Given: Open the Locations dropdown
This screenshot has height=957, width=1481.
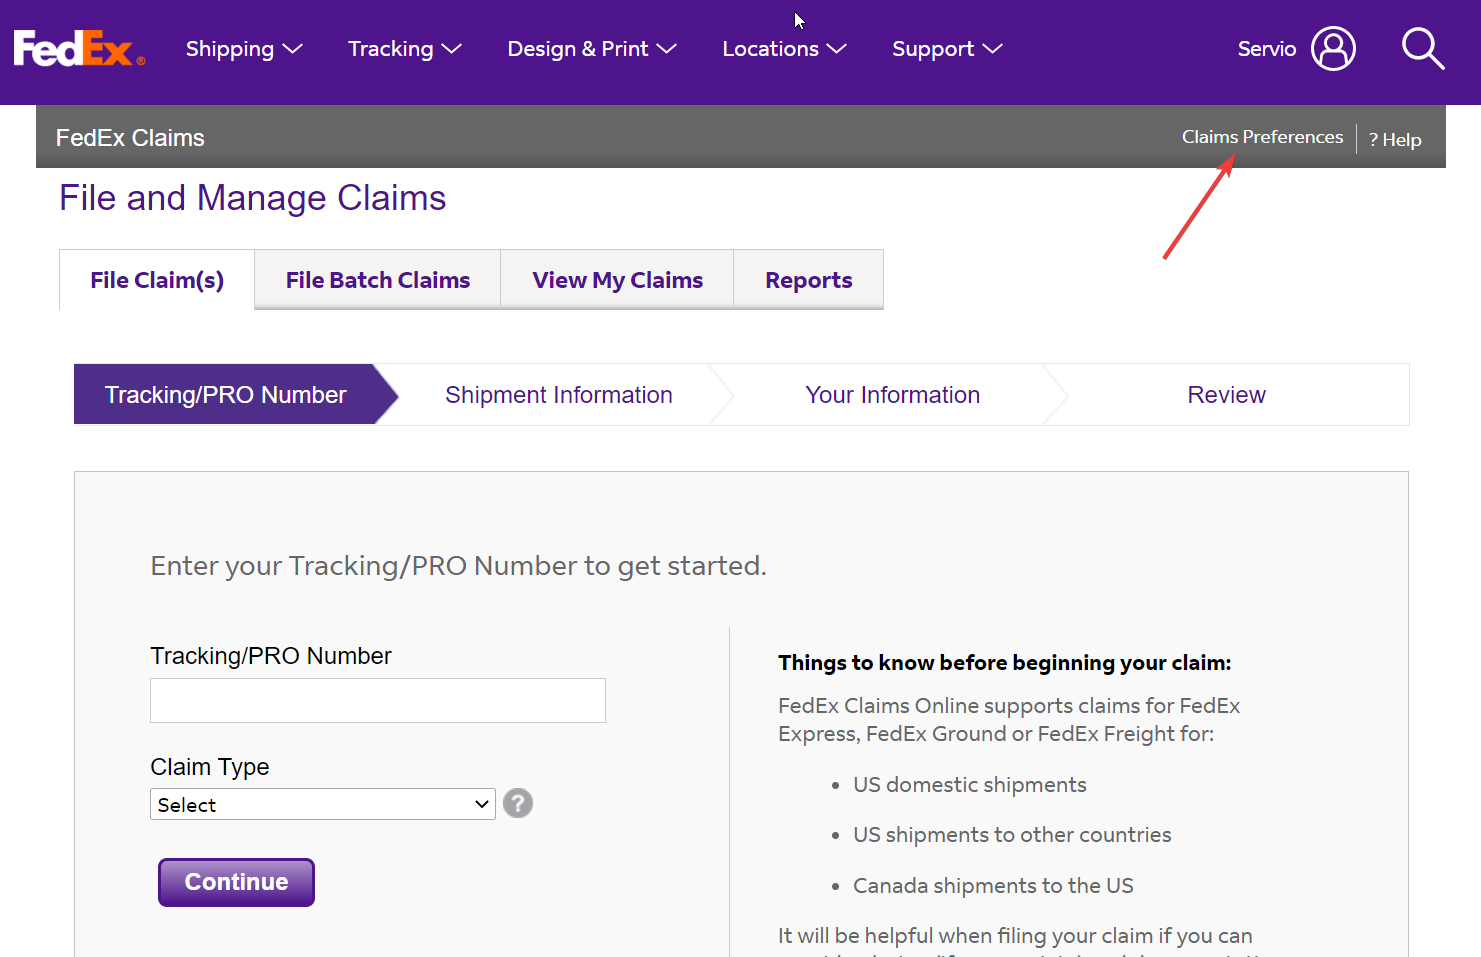Looking at the screenshot, I should point(784,49).
